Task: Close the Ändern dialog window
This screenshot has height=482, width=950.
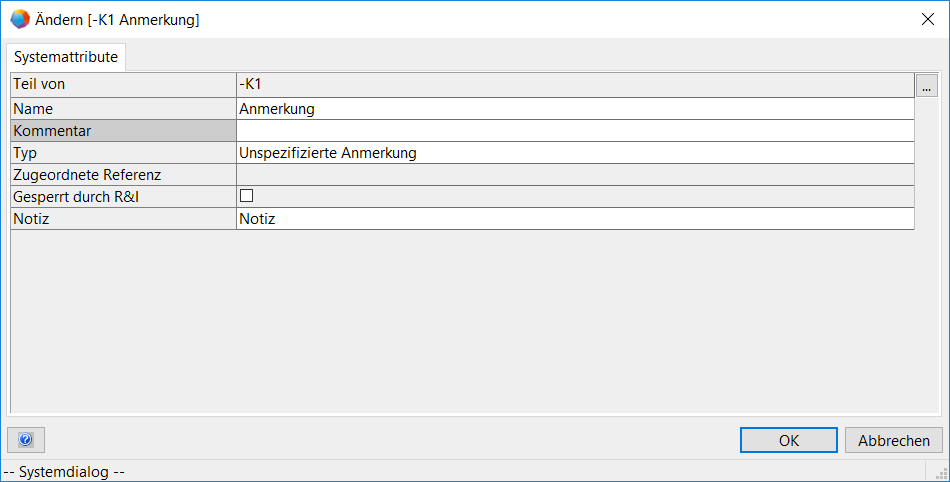Action: 926,19
